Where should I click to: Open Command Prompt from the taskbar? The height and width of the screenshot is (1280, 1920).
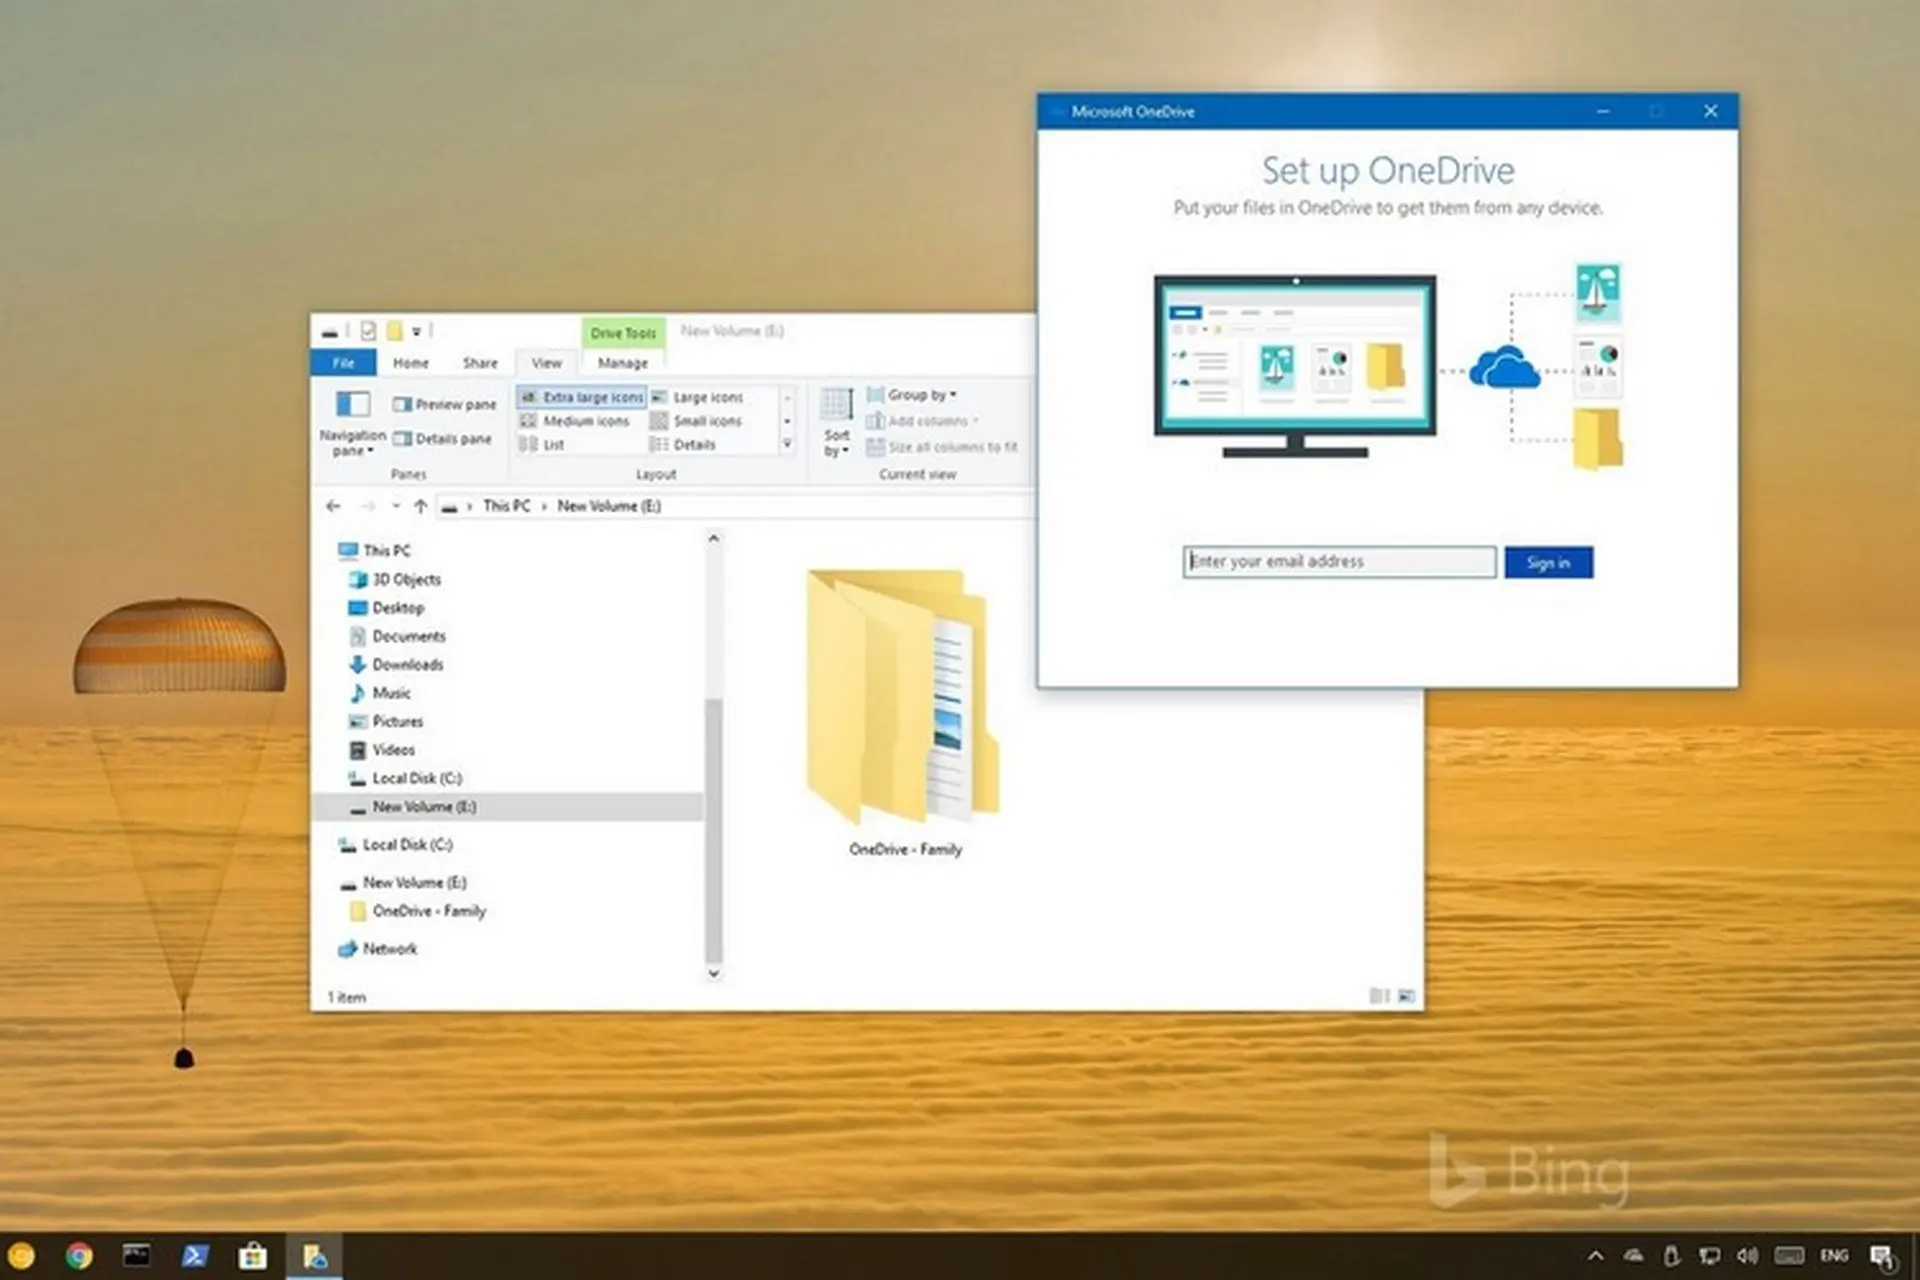[136, 1255]
